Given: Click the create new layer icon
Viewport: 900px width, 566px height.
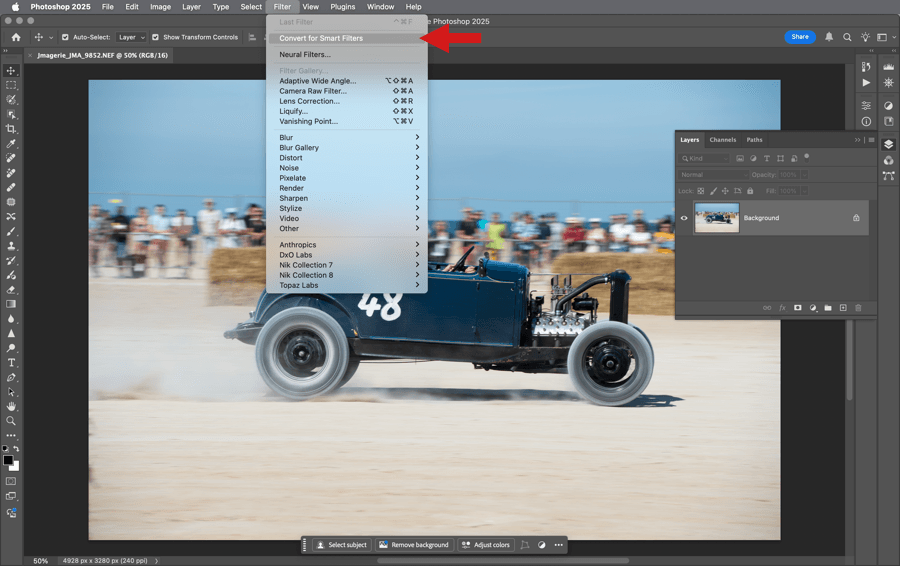Looking at the screenshot, I should click(x=843, y=308).
